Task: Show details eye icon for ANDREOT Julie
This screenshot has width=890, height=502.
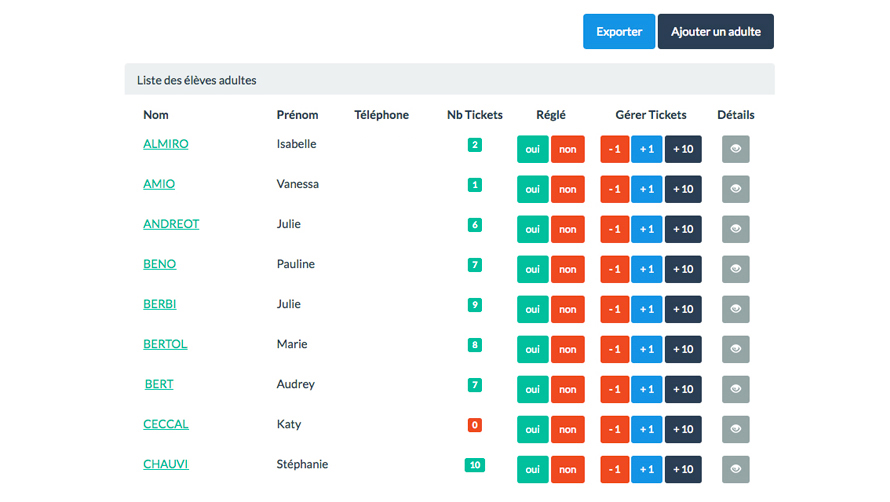Action: pos(735,229)
